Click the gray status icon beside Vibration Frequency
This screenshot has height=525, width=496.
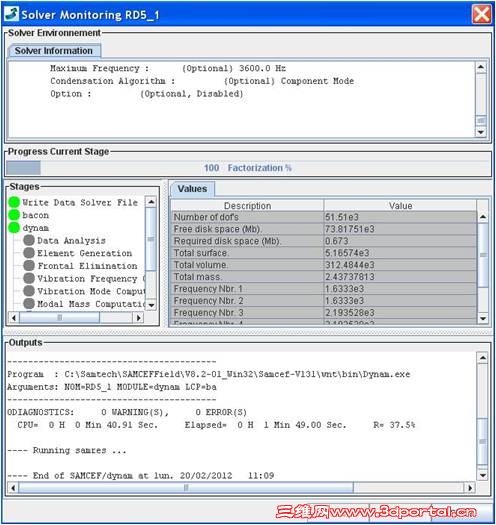coord(29,278)
